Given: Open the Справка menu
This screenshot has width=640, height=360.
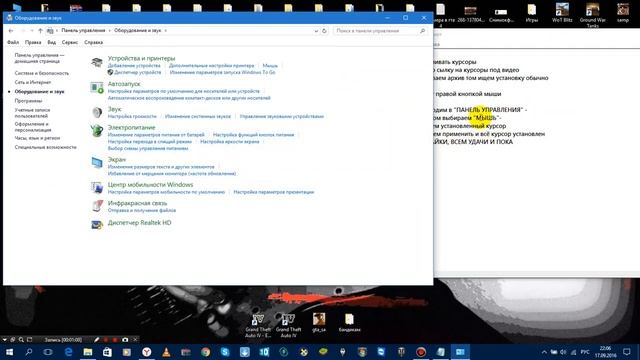Looking at the screenshot, I should (x=93, y=42).
